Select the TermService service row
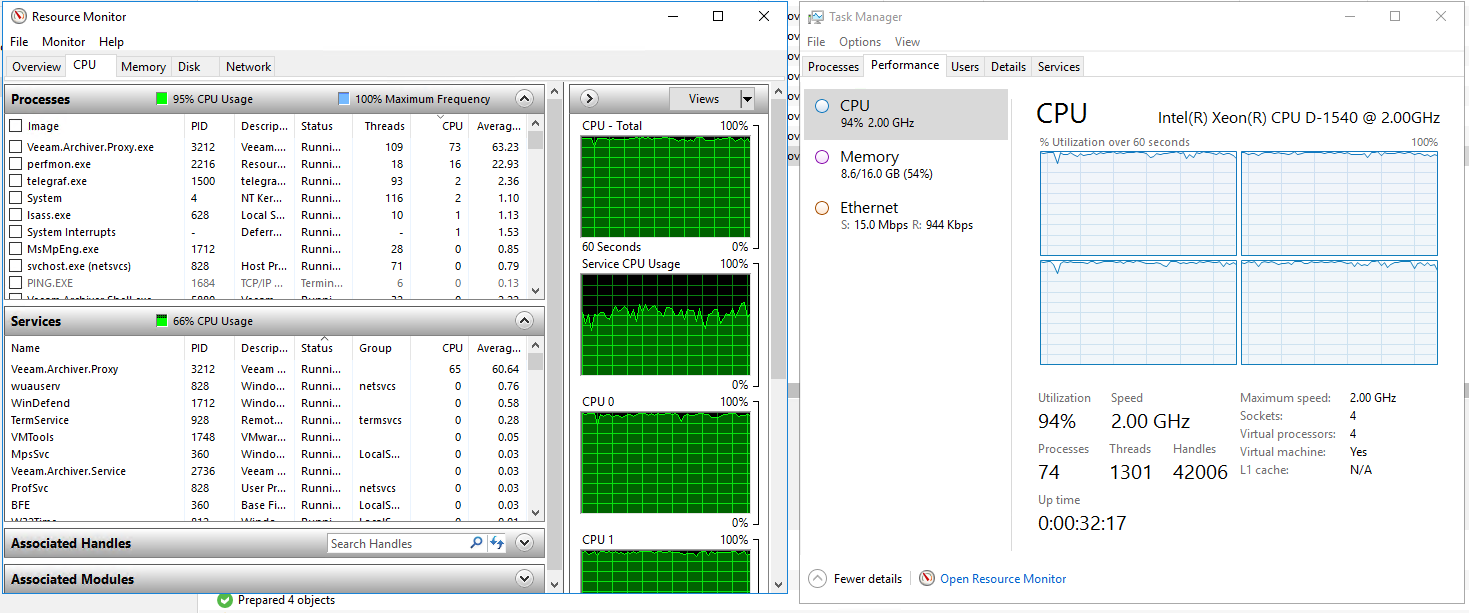 point(267,420)
